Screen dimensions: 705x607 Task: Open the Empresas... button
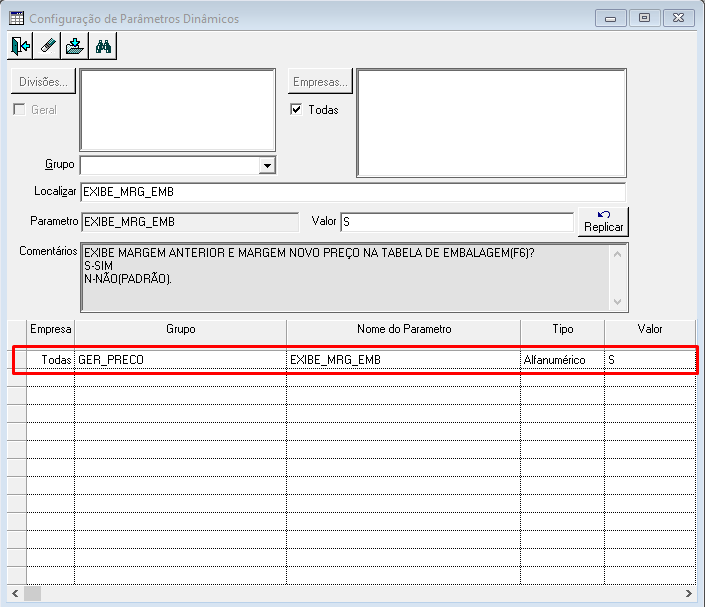[320, 82]
